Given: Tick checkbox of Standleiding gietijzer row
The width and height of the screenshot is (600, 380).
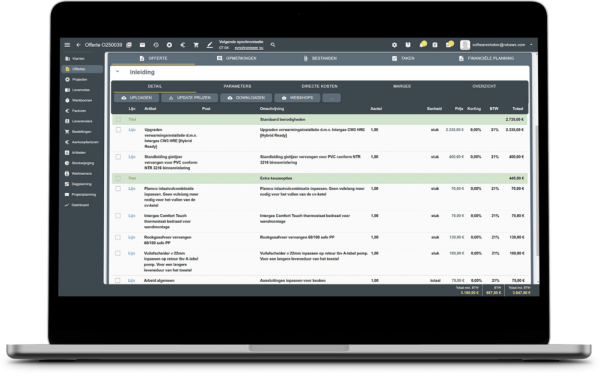Looking at the screenshot, I should tap(118, 157).
